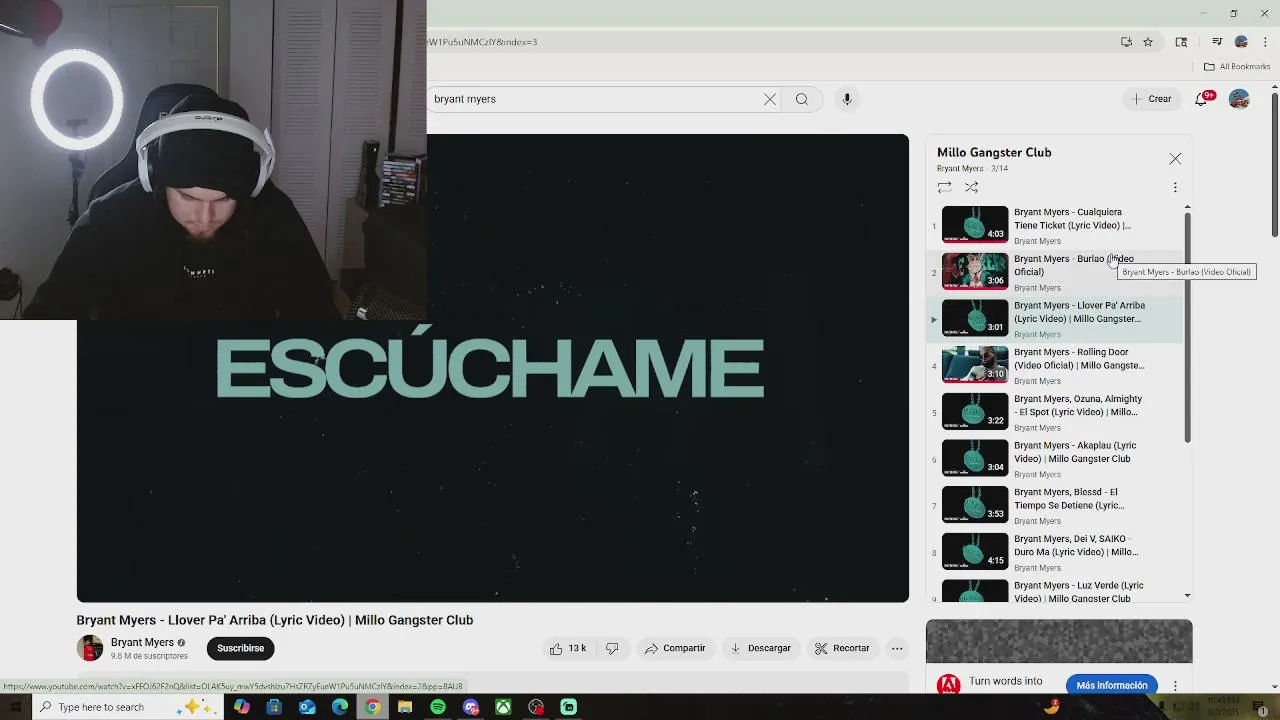1280x720 pixels.
Task: Click Crear create button
Action: tap(1151, 99)
